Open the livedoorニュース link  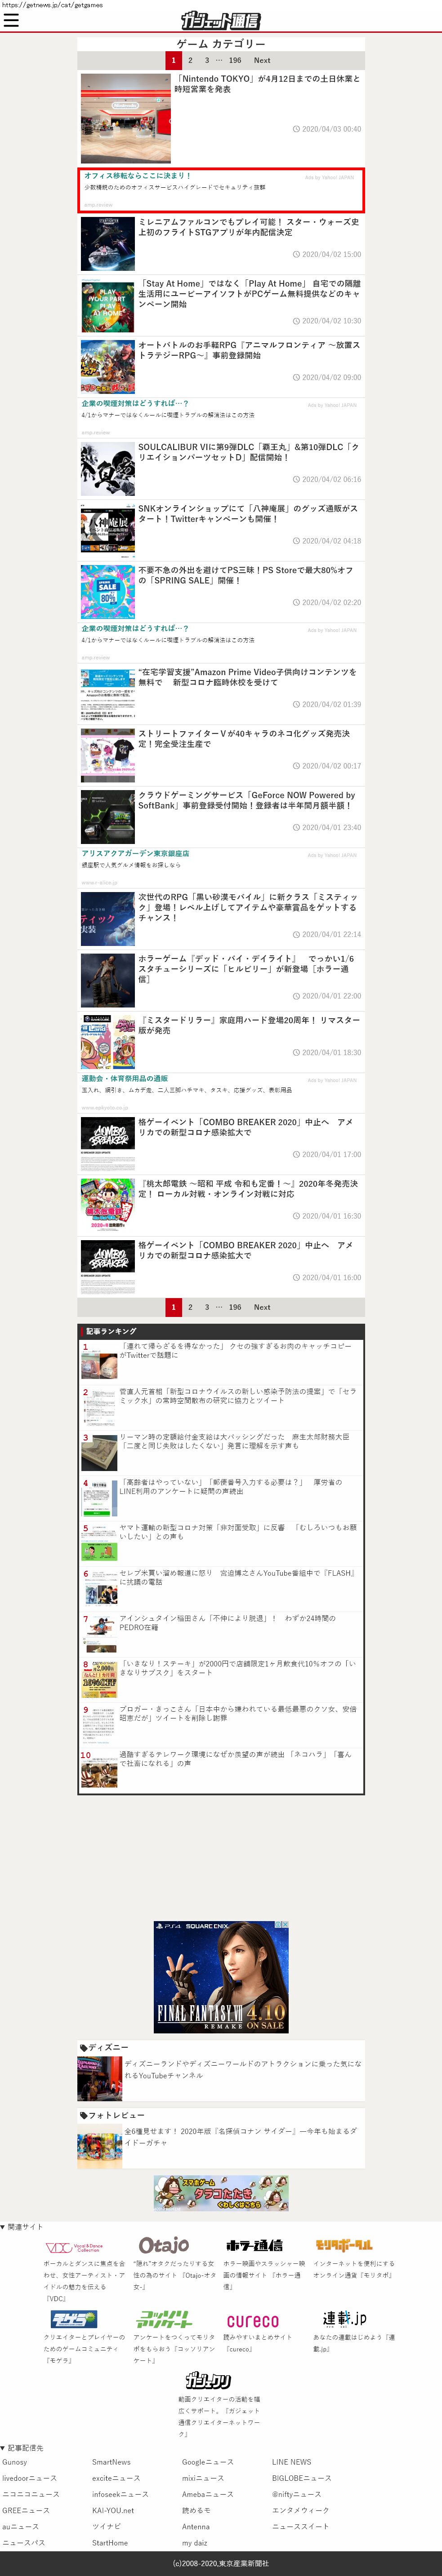(x=29, y=2478)
